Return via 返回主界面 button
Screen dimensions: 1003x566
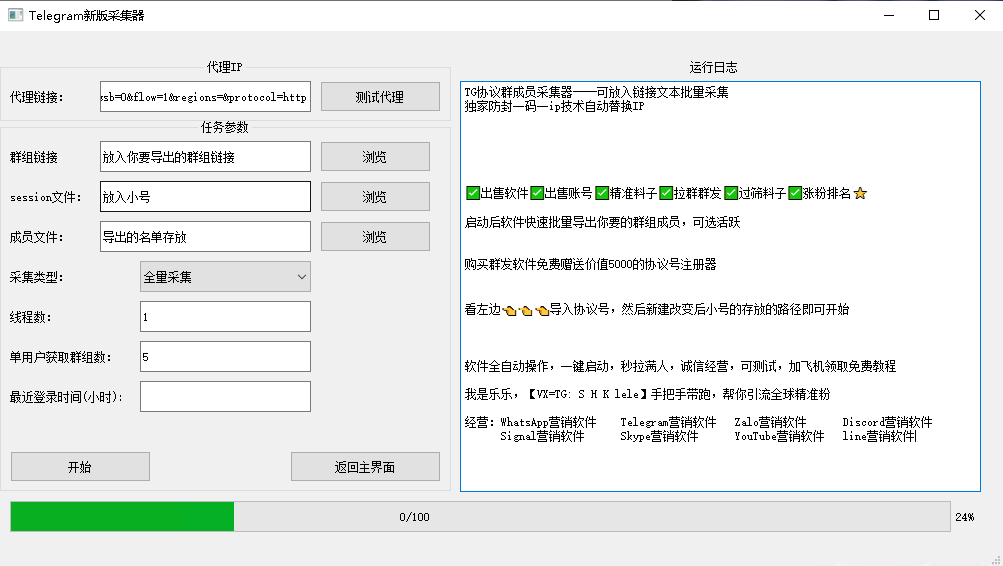click(365, 467)
